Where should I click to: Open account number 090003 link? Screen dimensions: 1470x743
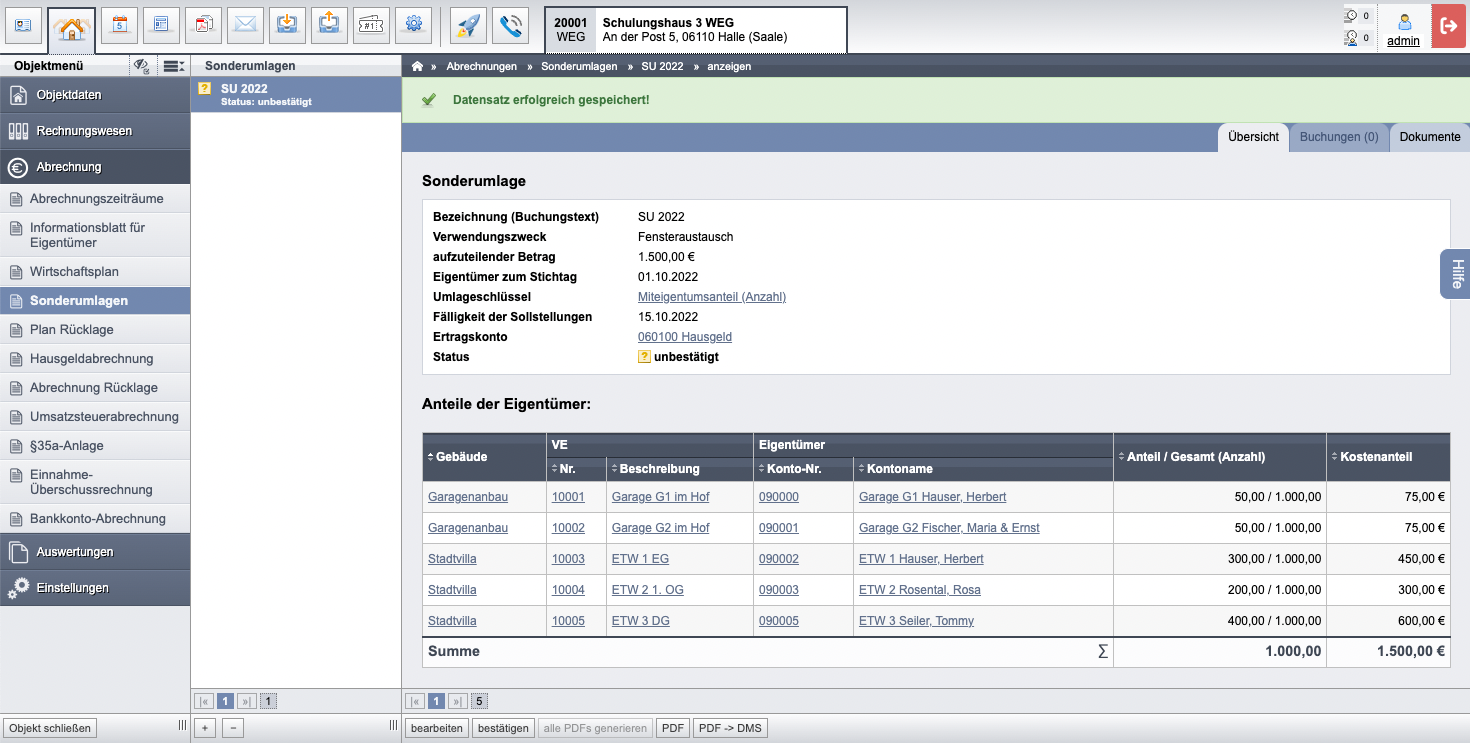click(x=779, y=590)
